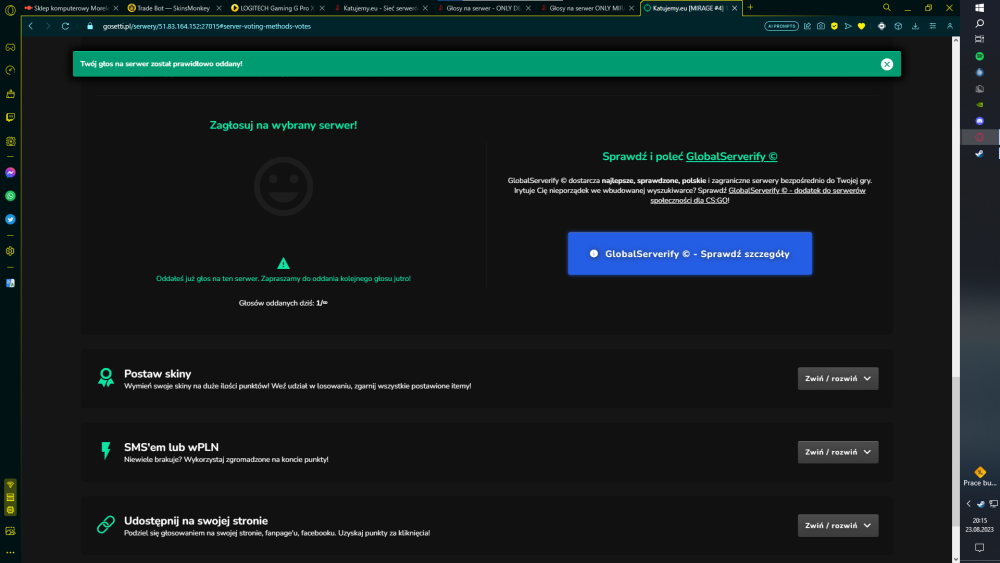Open GX Control speedometer icon in sidebar
The width and height of the screenshot is (1000, 563).
pyautogui.click(x=10, y=70)
